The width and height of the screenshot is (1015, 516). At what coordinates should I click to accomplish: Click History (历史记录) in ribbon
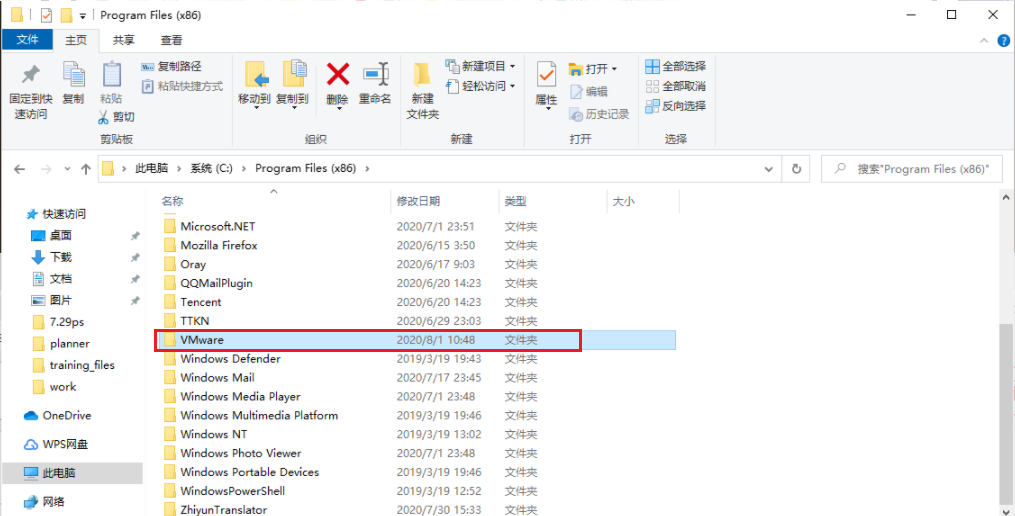(x=599, y=115)
